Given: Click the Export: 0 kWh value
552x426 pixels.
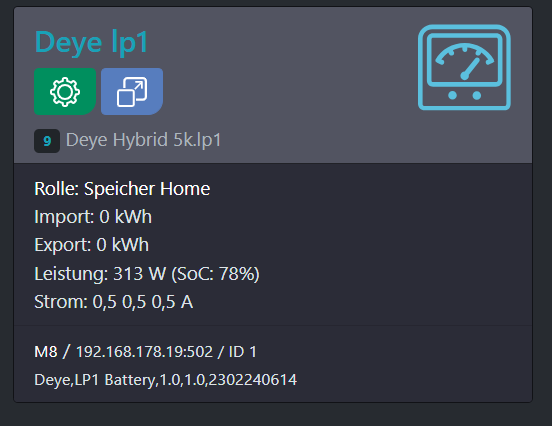Looking at the screenshot, I should click(92, 245).
